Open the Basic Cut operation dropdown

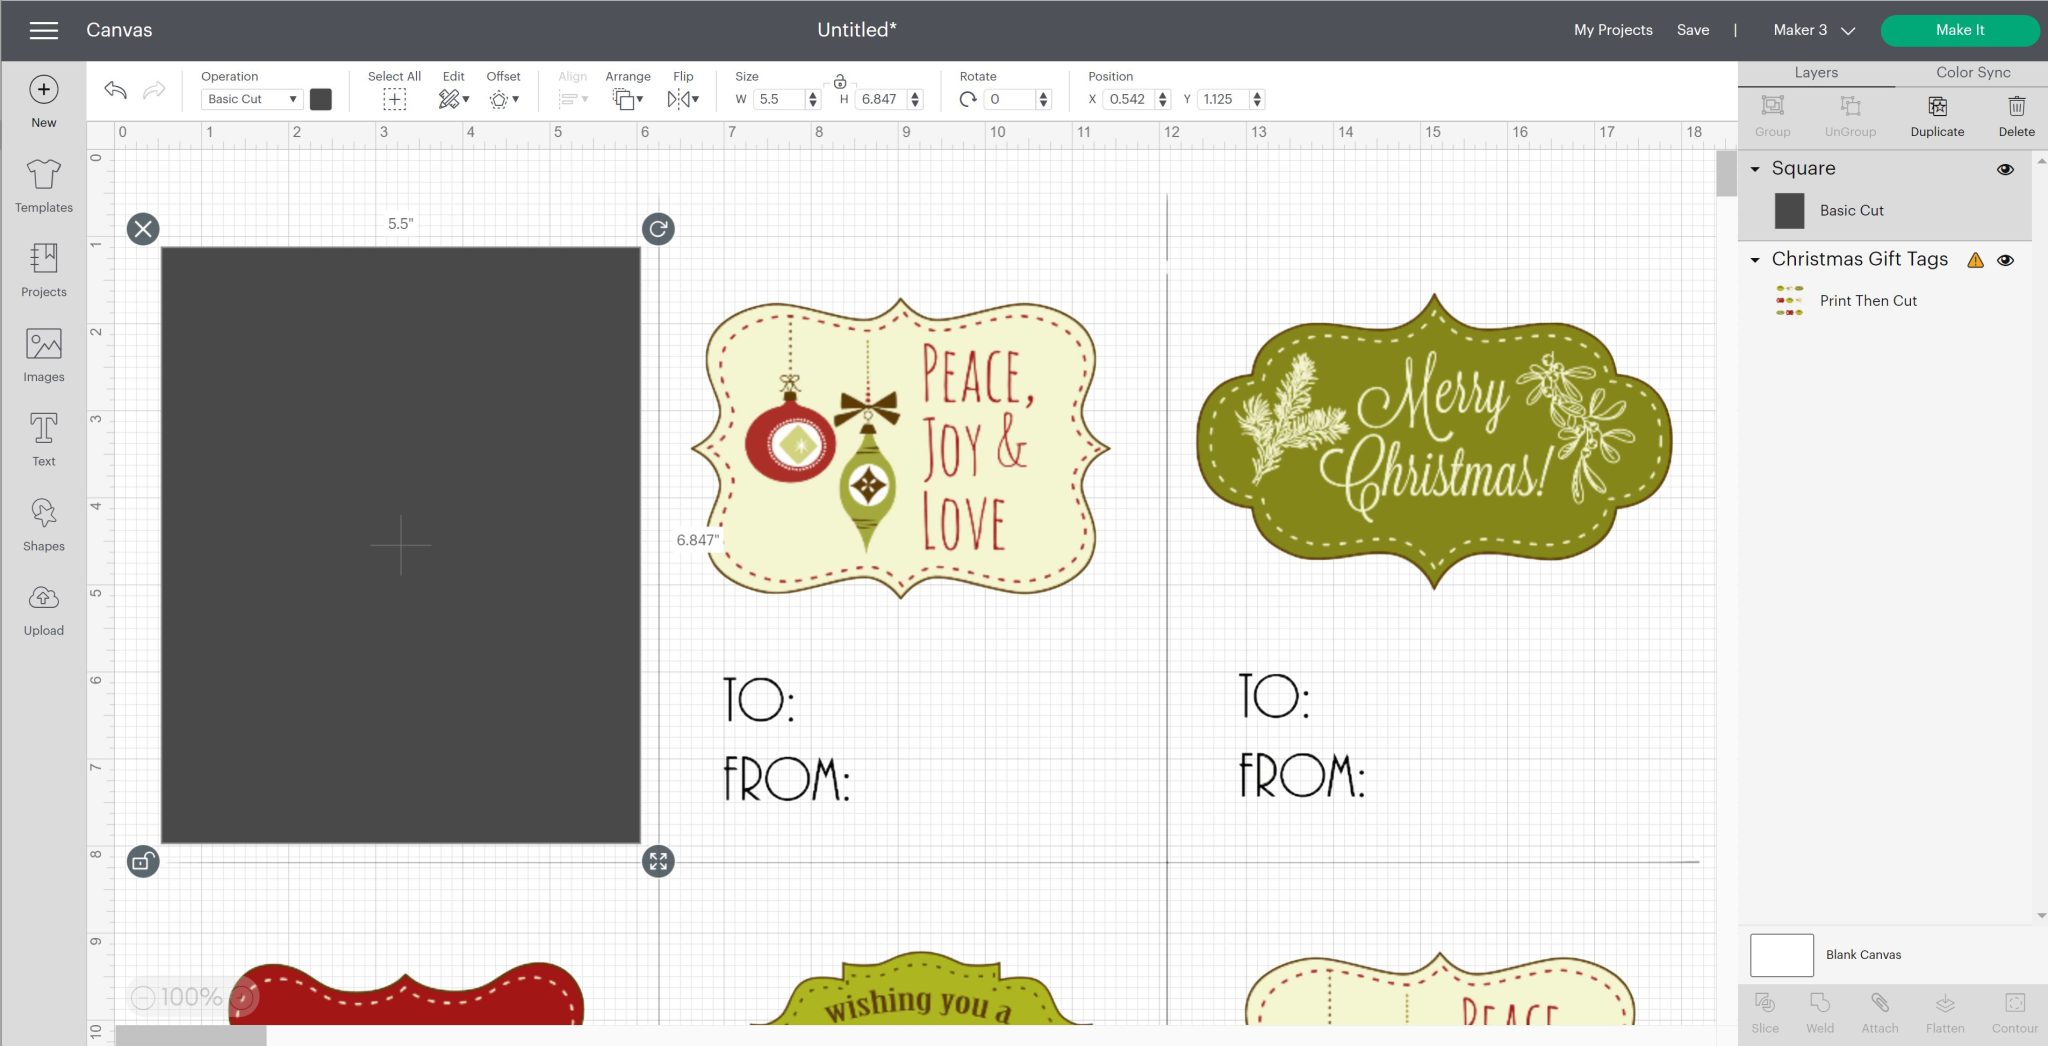(x=251, y=98)
